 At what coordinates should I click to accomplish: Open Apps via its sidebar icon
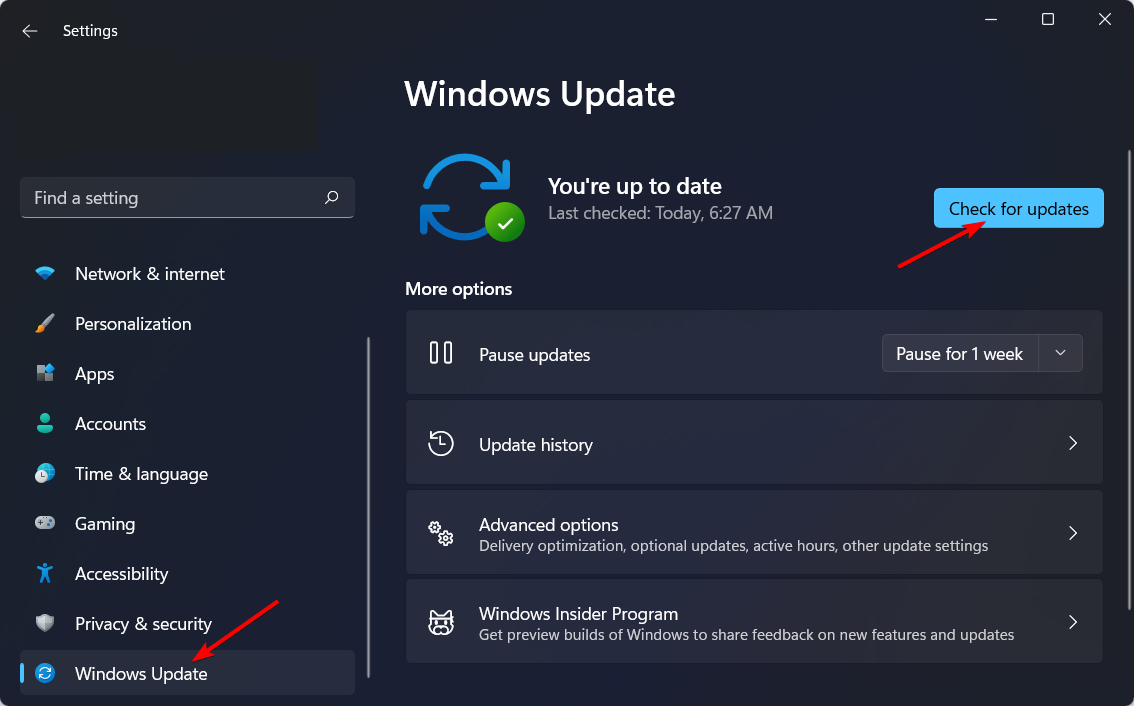tap(45, 373)
